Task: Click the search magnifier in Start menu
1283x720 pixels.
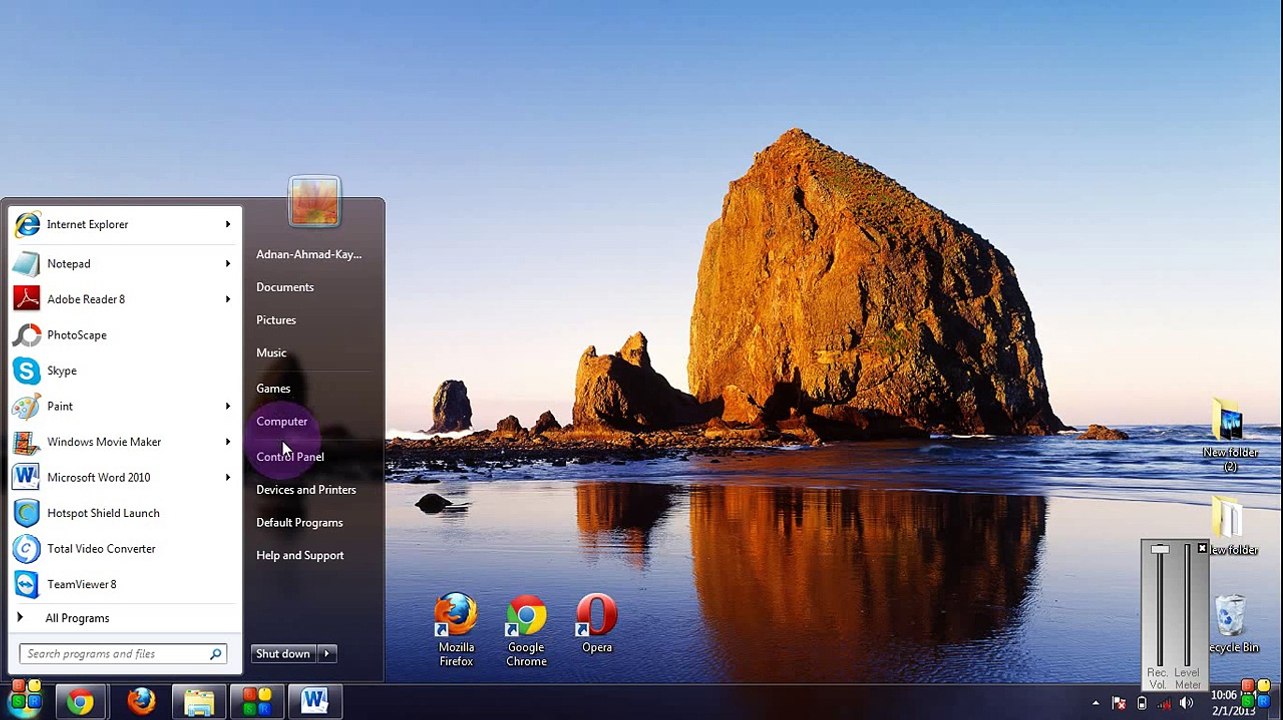Action: (215, 654)
